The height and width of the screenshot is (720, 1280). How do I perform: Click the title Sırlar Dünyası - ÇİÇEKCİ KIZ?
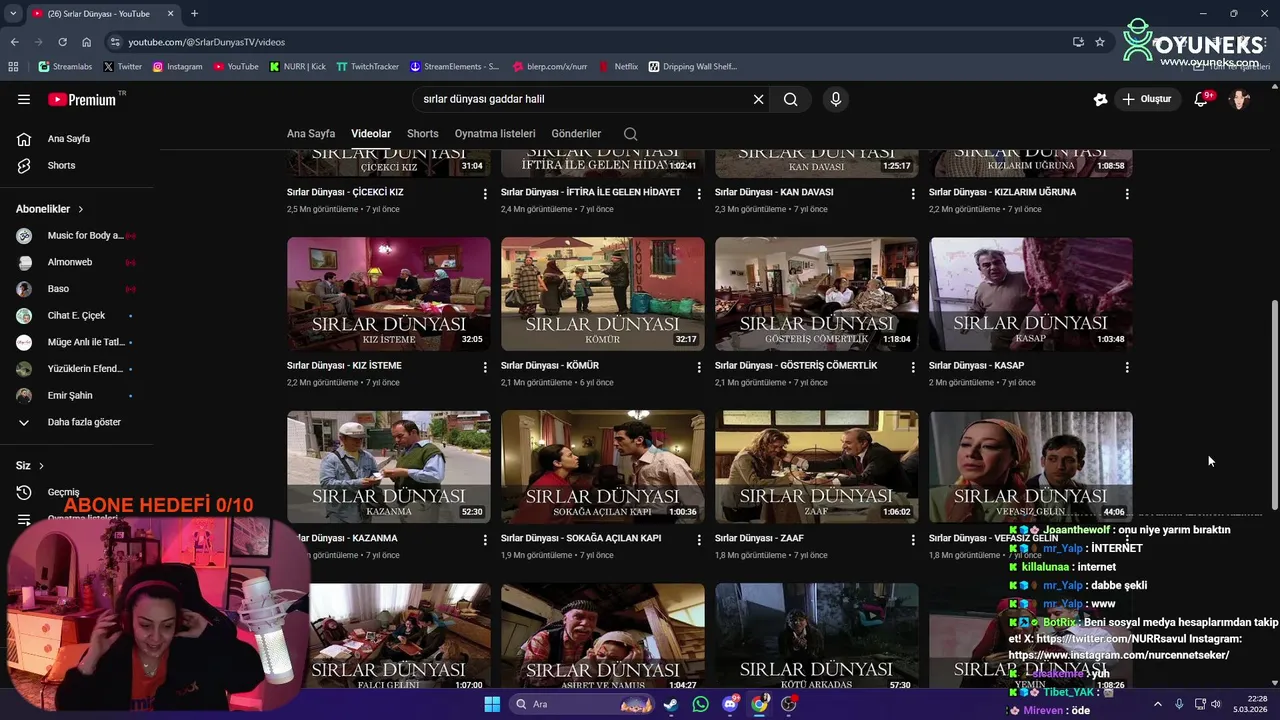[x=345, y=192]
